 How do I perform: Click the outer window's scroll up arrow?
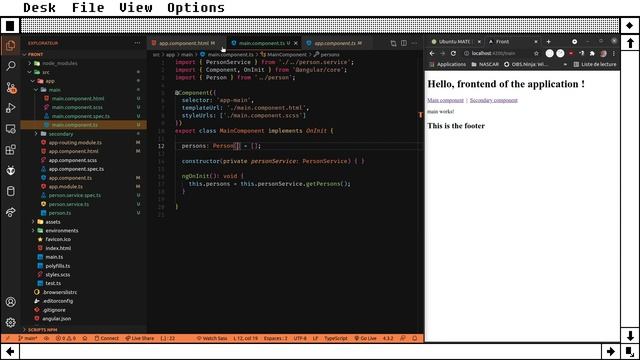[x=630, y=43]
